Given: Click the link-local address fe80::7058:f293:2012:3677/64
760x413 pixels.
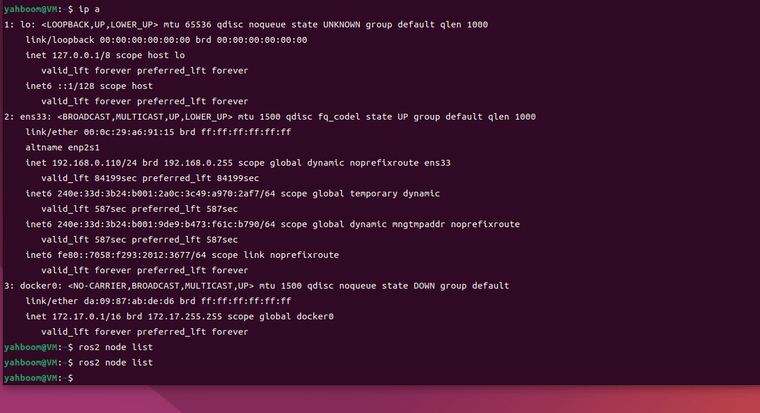Looking at the screenshot, I should click(x=131, y=255).
